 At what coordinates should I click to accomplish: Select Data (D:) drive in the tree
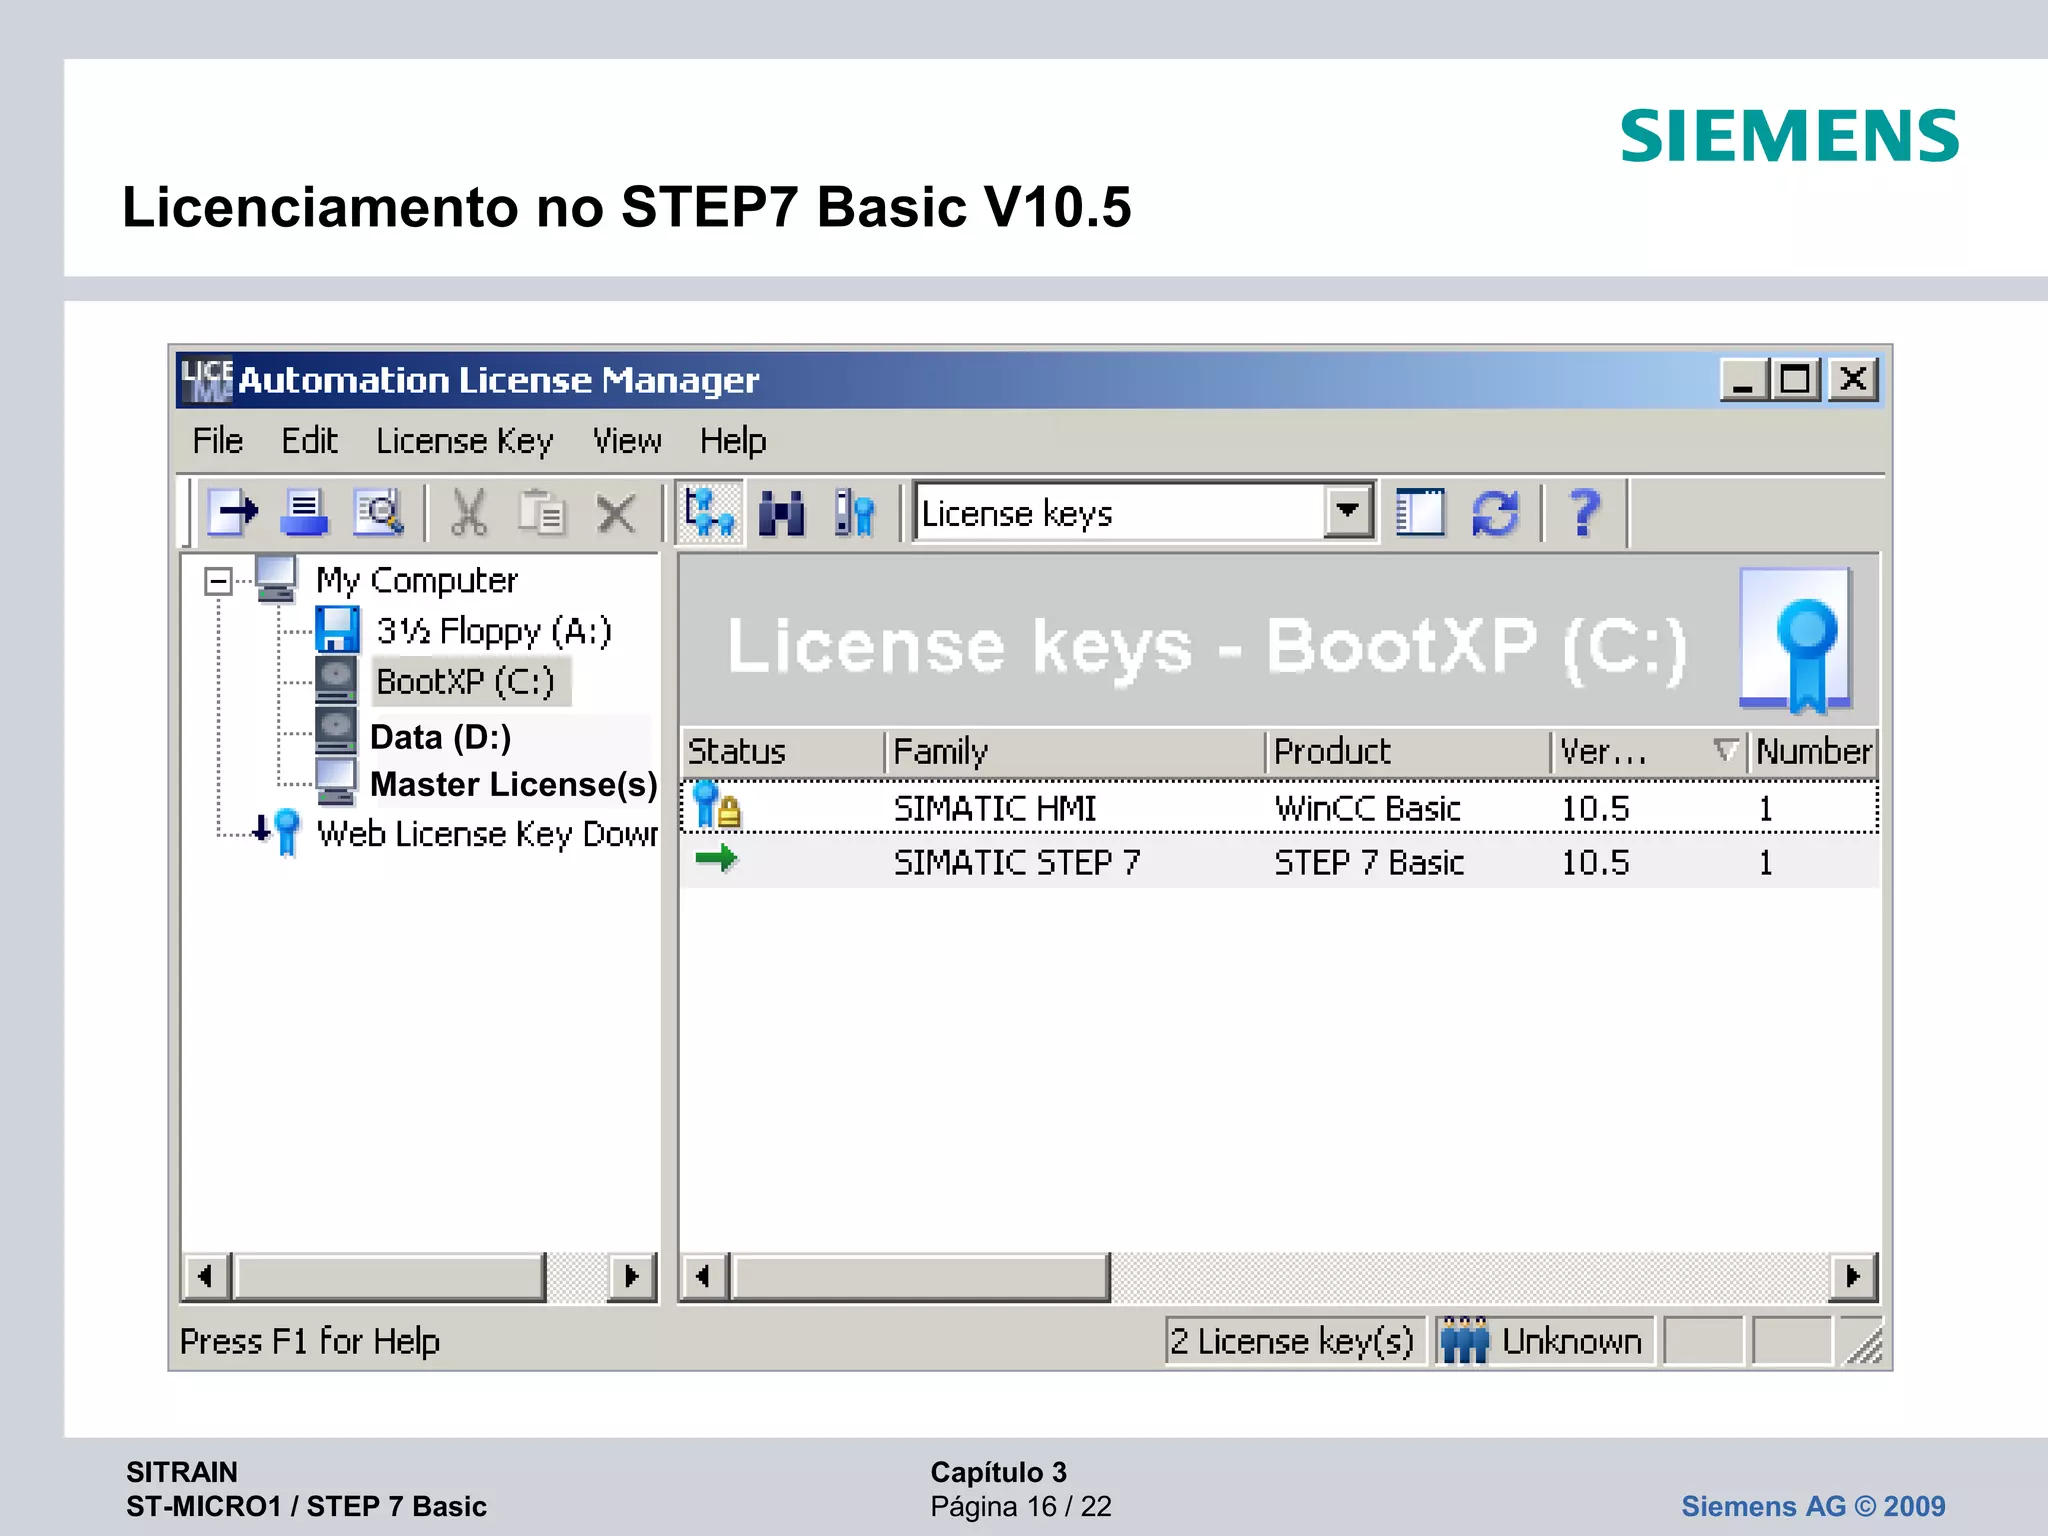[x=441, y=737]
